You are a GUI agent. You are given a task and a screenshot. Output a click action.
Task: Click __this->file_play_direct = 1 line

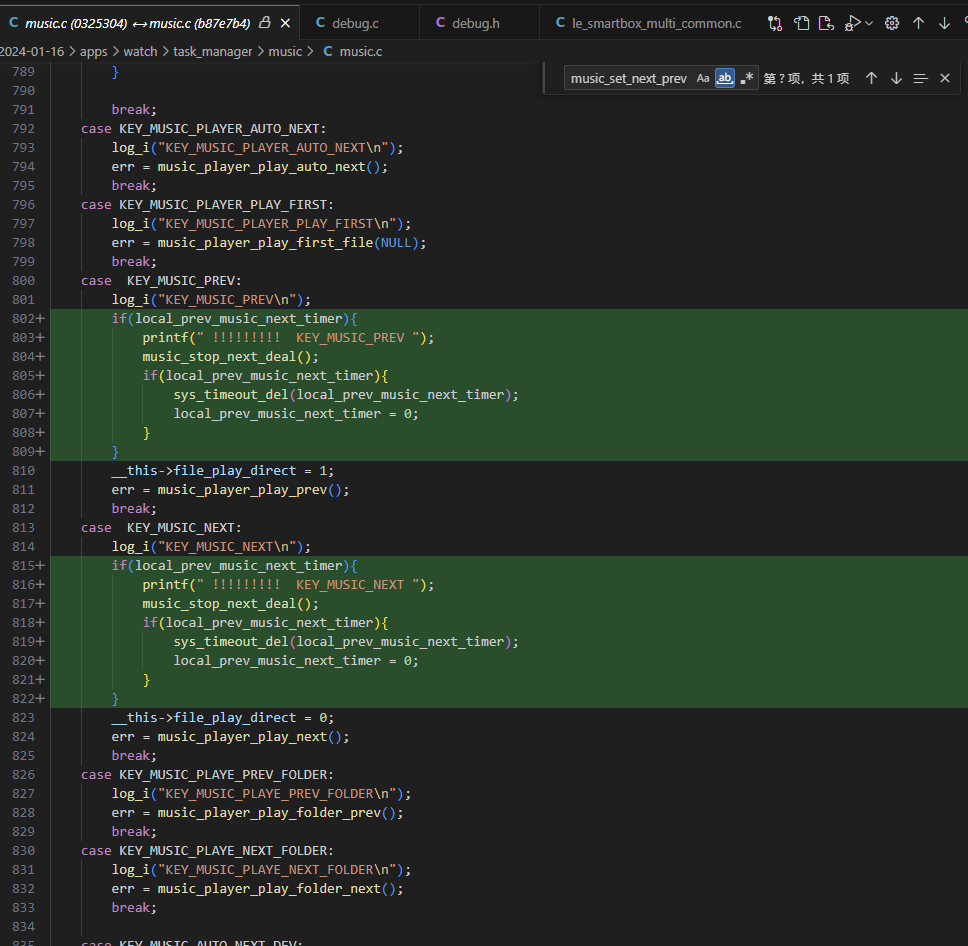click(222, 471)
